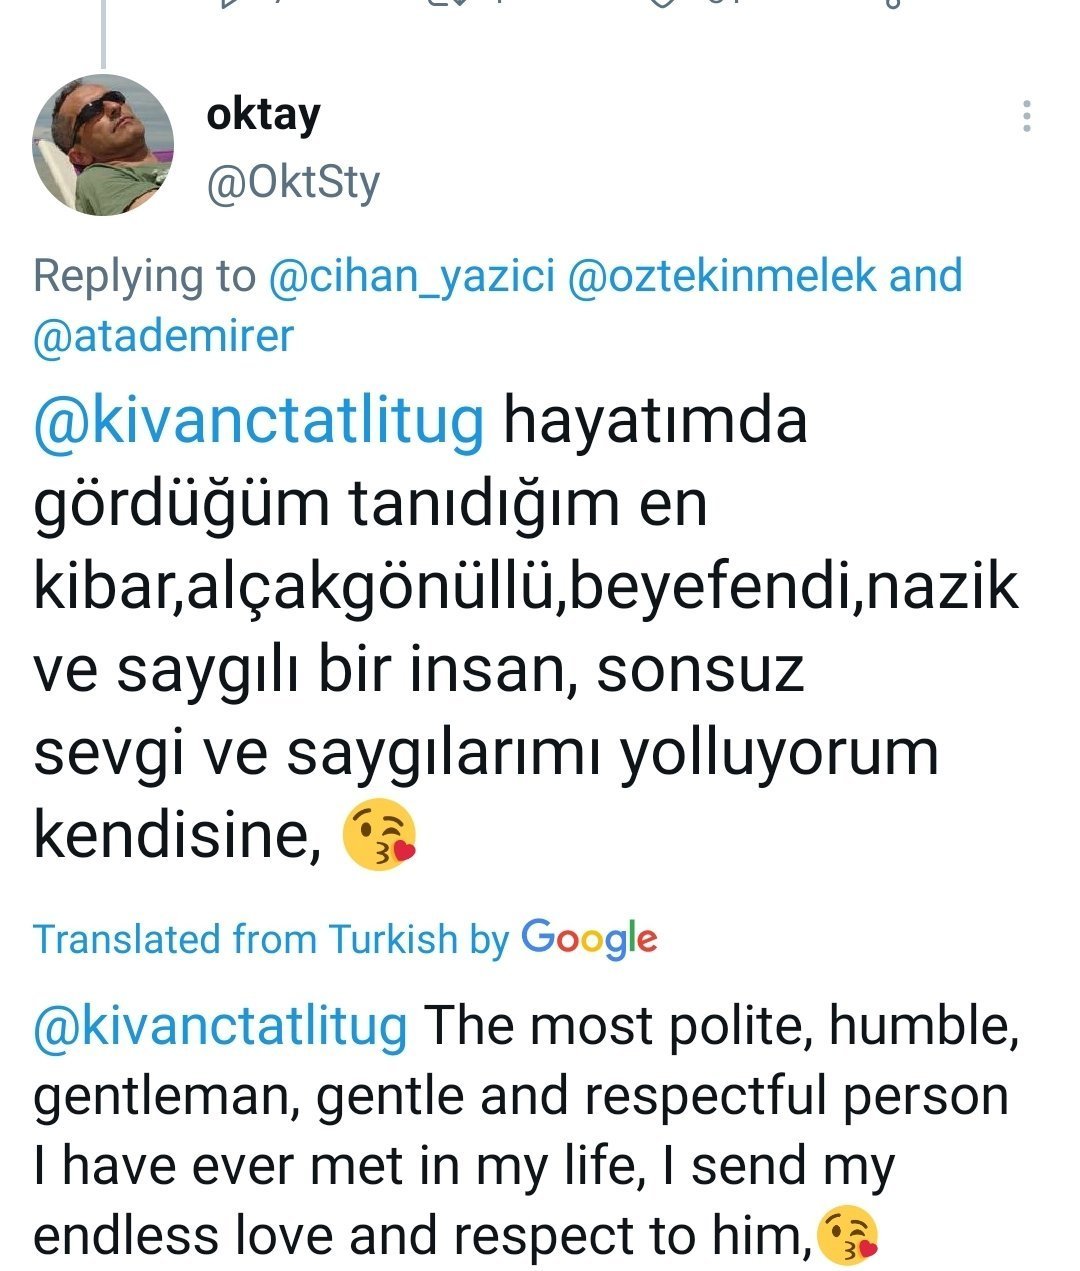Image resolution: width=1080 pixels, height=1271 pixels.
Task: Open the @atademirer profile link
Action: (164, 335)
